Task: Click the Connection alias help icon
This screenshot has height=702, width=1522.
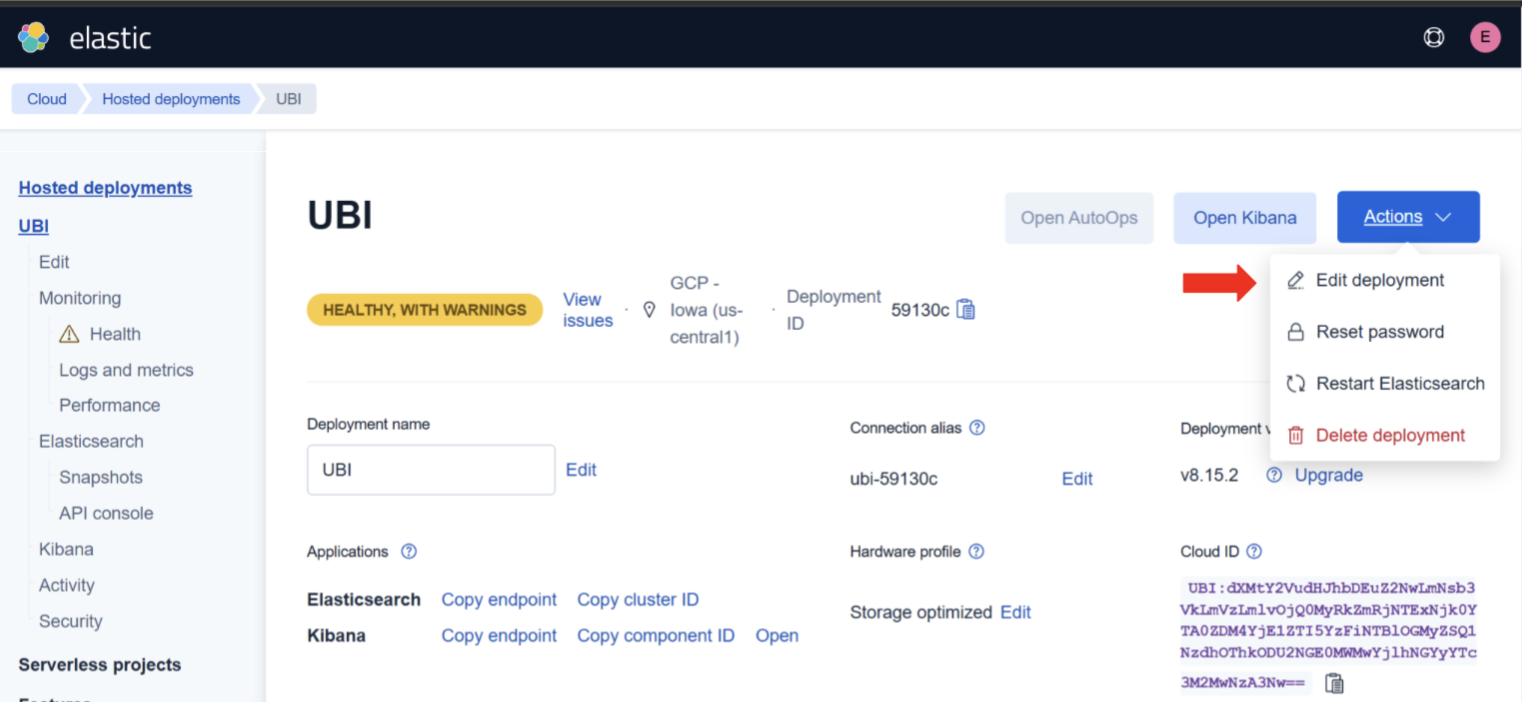Action: coord(977,427)
